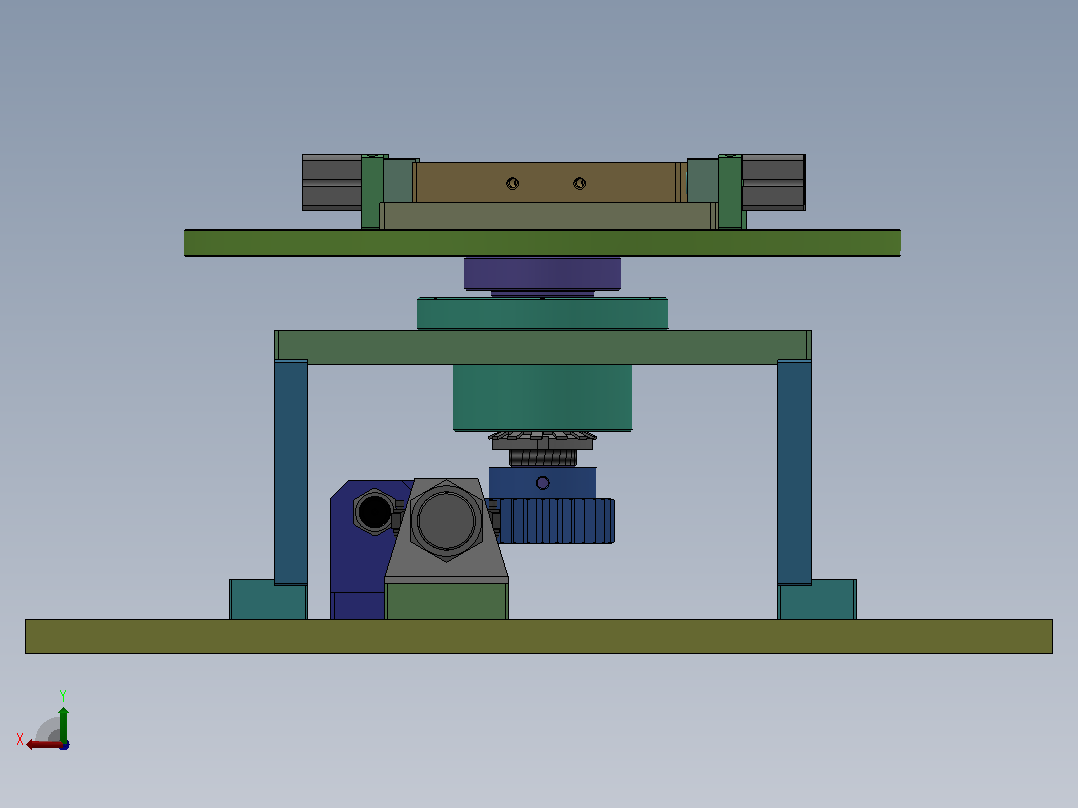Click the small purple hole in the blue block
1078x808 pixels.
542,483
